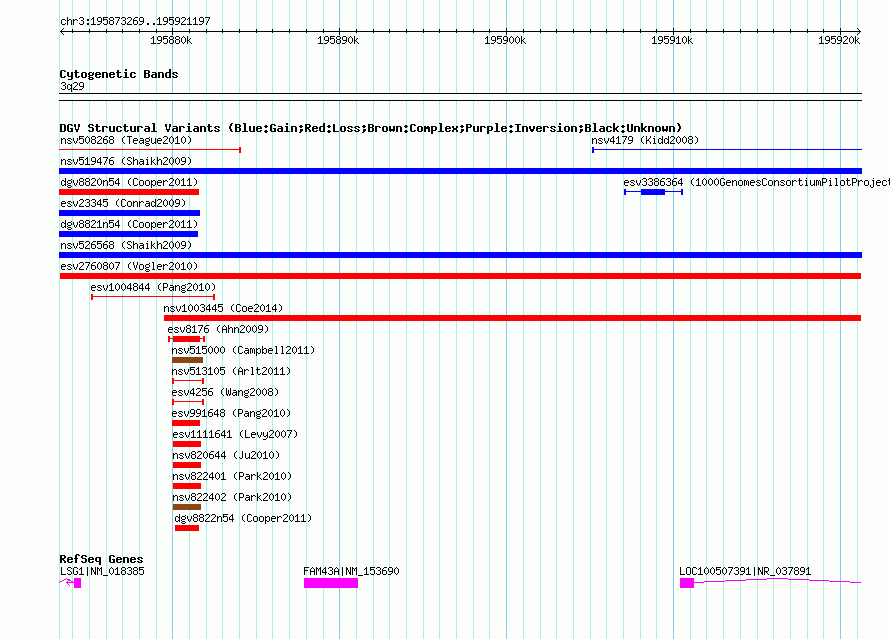Click the 195900k ruler tick label
The image size is (890, 639).
[x=505, y=40]
